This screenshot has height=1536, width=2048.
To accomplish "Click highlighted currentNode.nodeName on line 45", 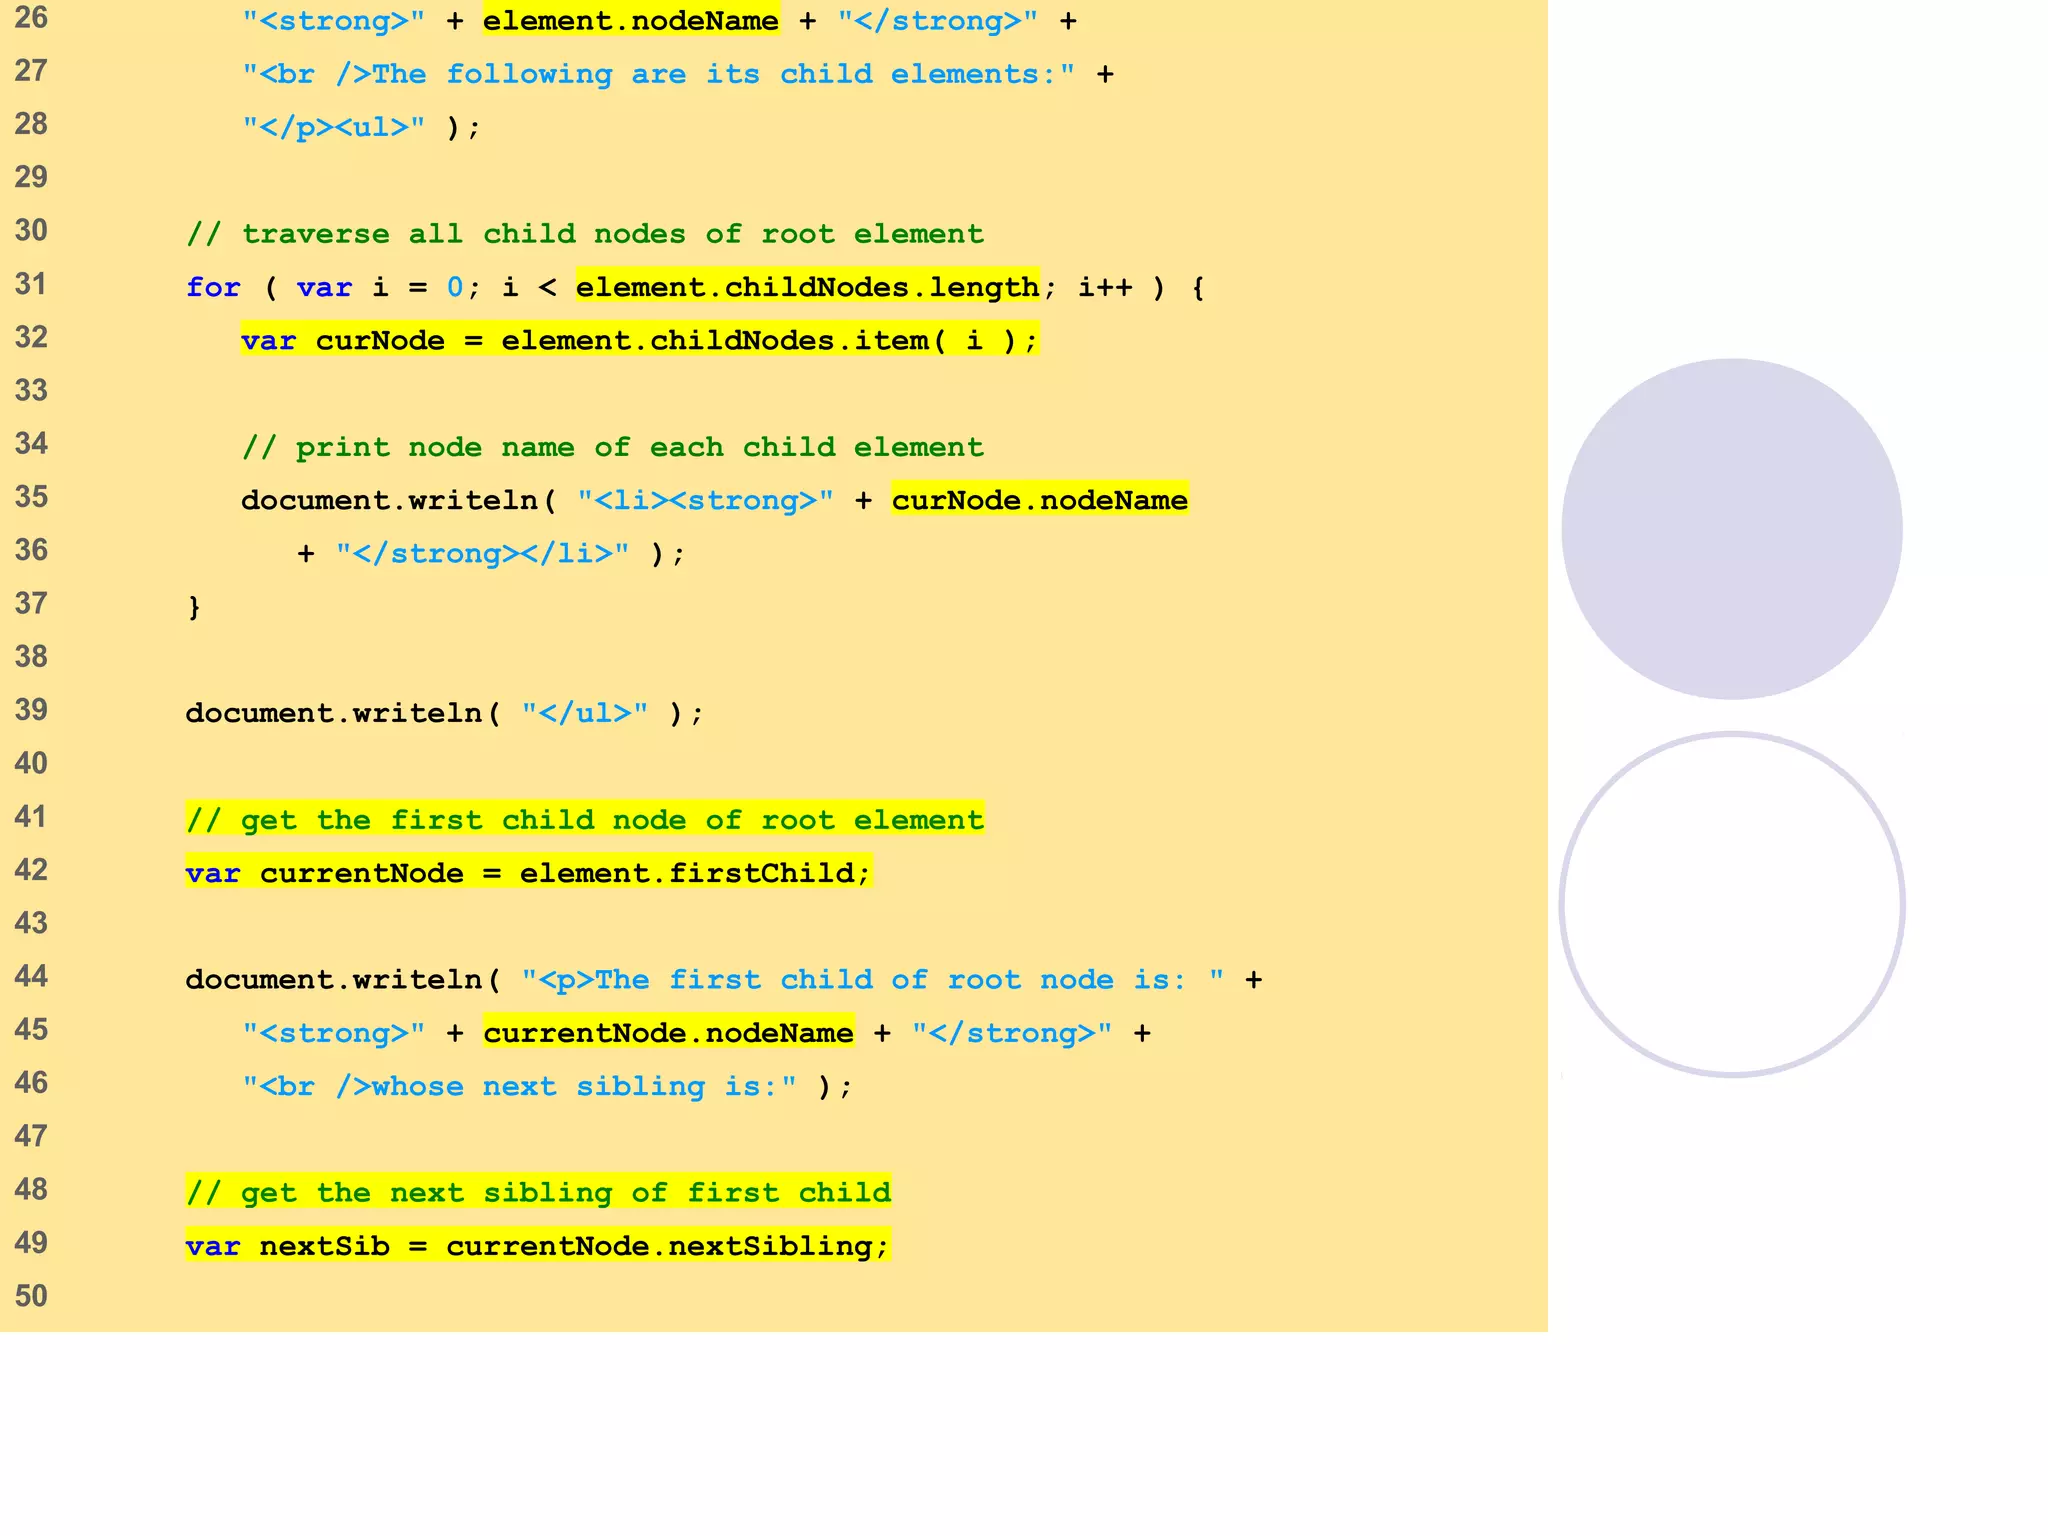I will point(668,1032).
